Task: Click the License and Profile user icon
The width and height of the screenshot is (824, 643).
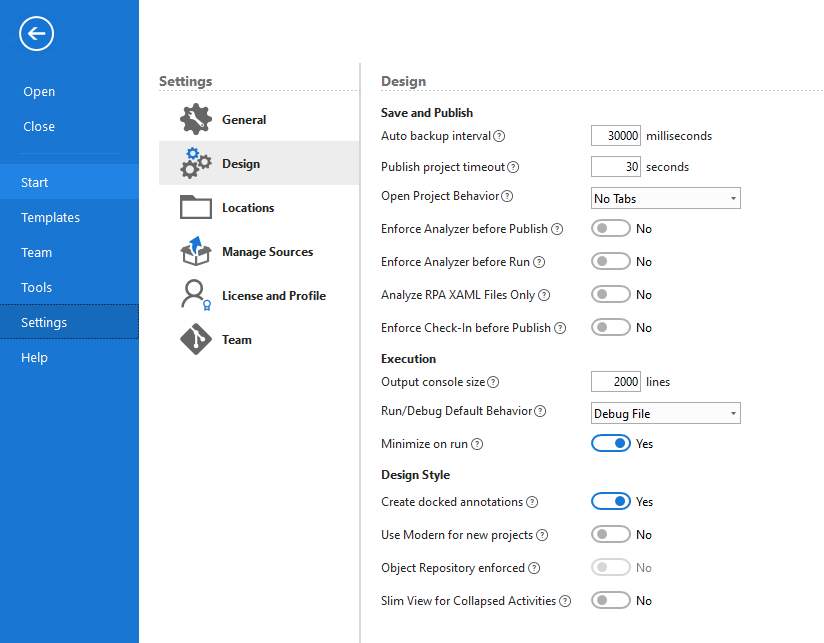Action: pyautogui.click(x=195, y=295)
